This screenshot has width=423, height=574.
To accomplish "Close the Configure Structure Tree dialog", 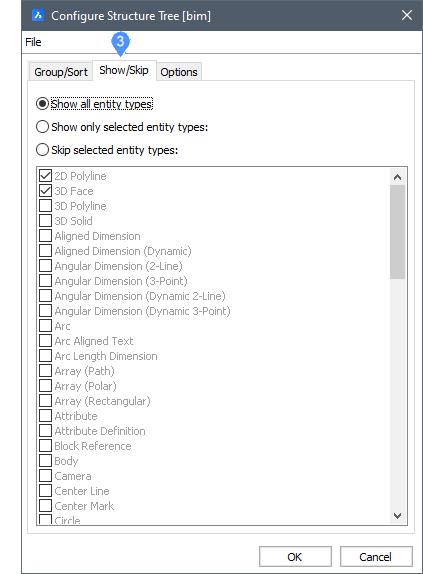I will pos(407,15).
